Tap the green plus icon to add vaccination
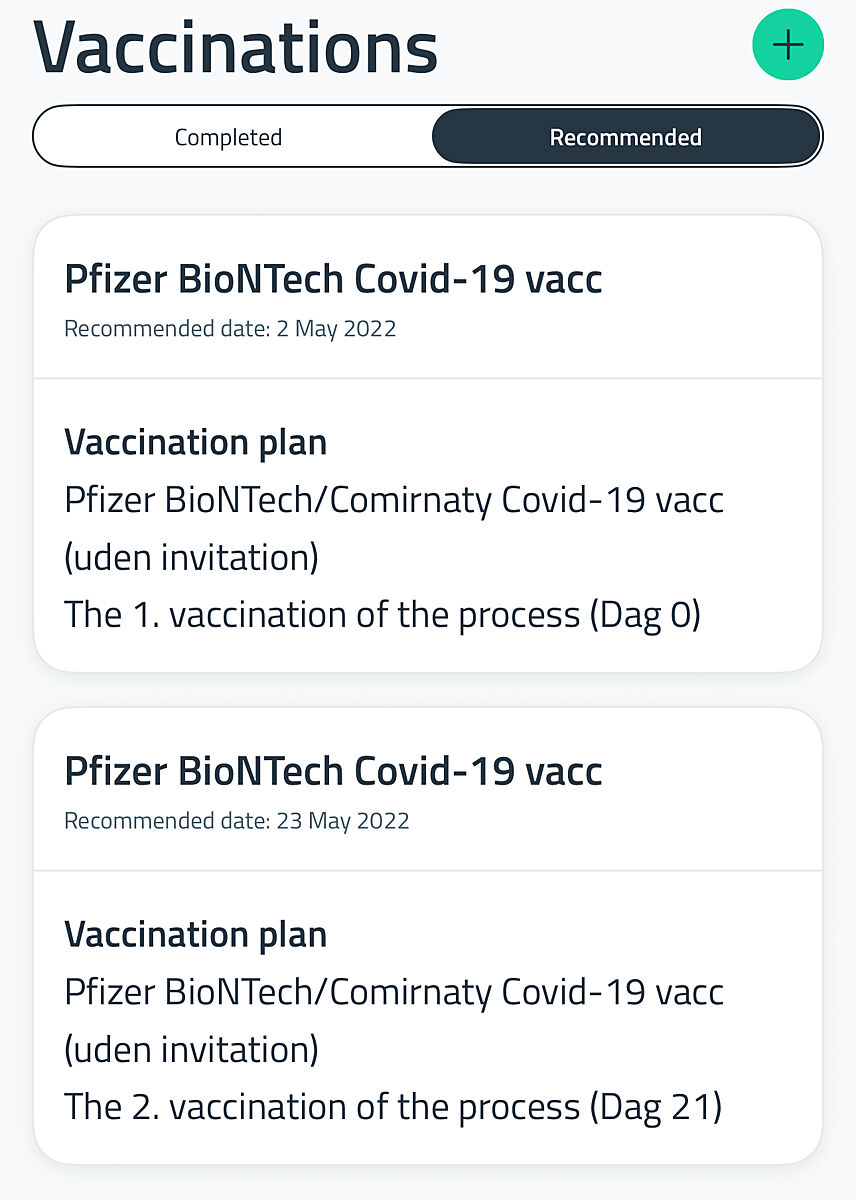The height and width of the screenshot is (1200, 856). point(788,45)
